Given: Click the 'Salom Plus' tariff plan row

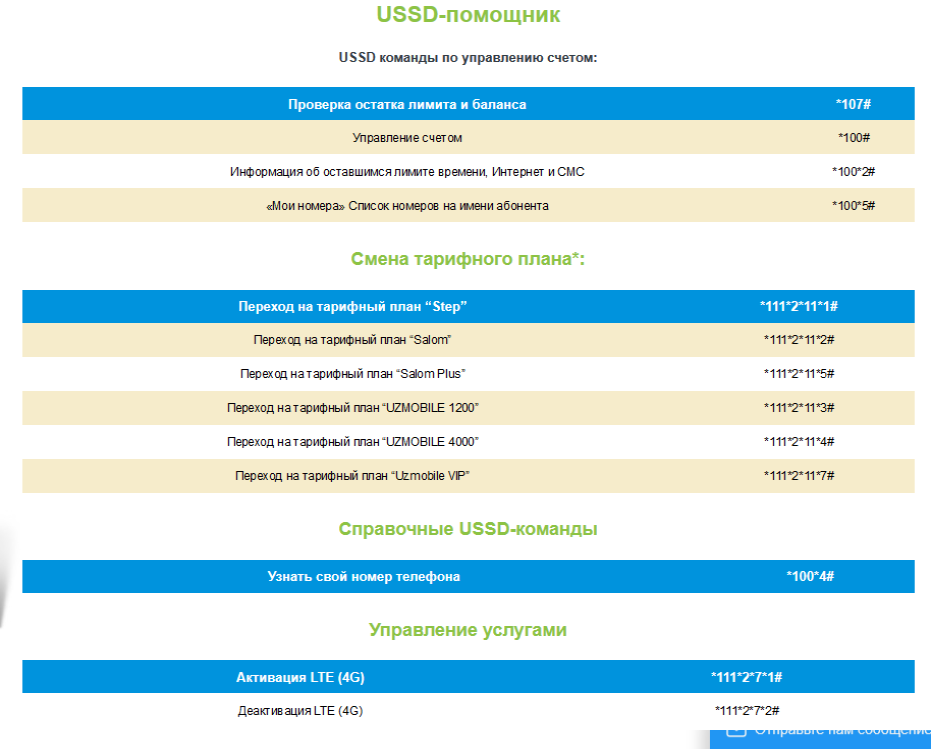Looking at the screenshot, I should [x=352, y=374].
